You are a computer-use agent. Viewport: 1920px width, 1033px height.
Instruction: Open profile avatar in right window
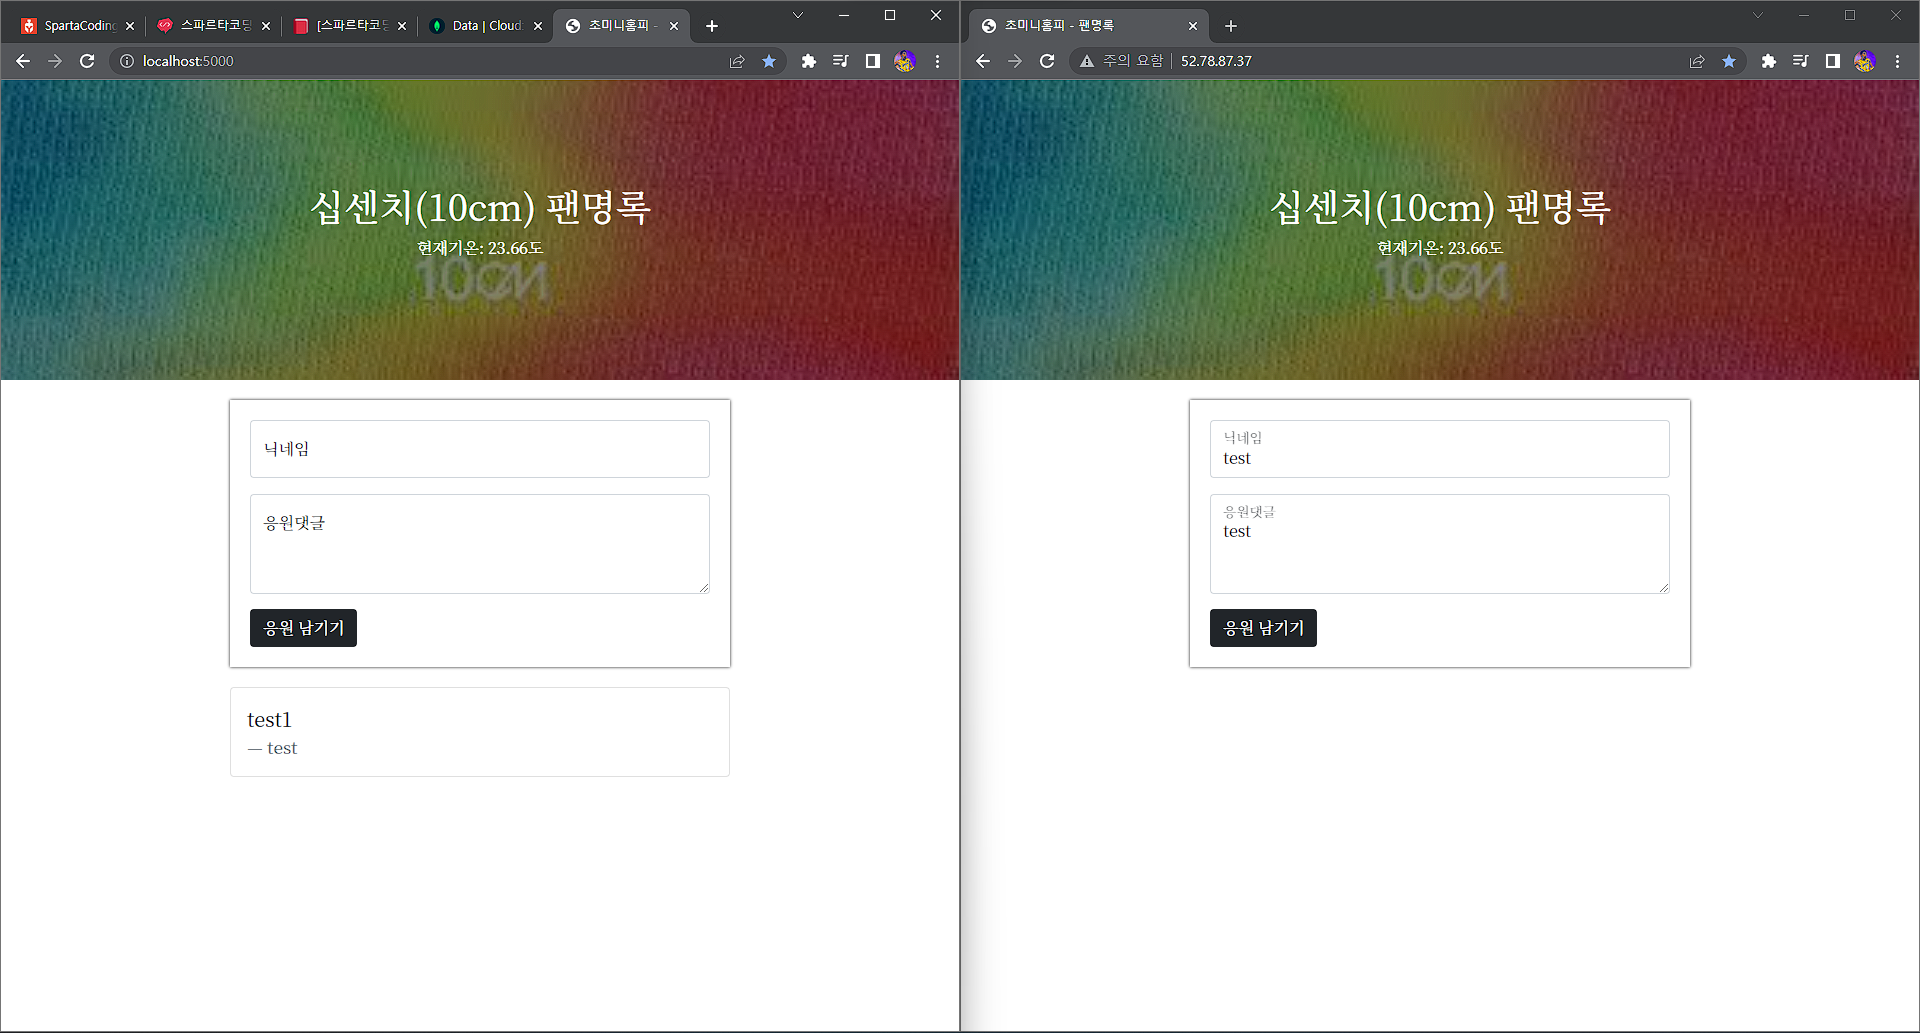click(1865, 61)
